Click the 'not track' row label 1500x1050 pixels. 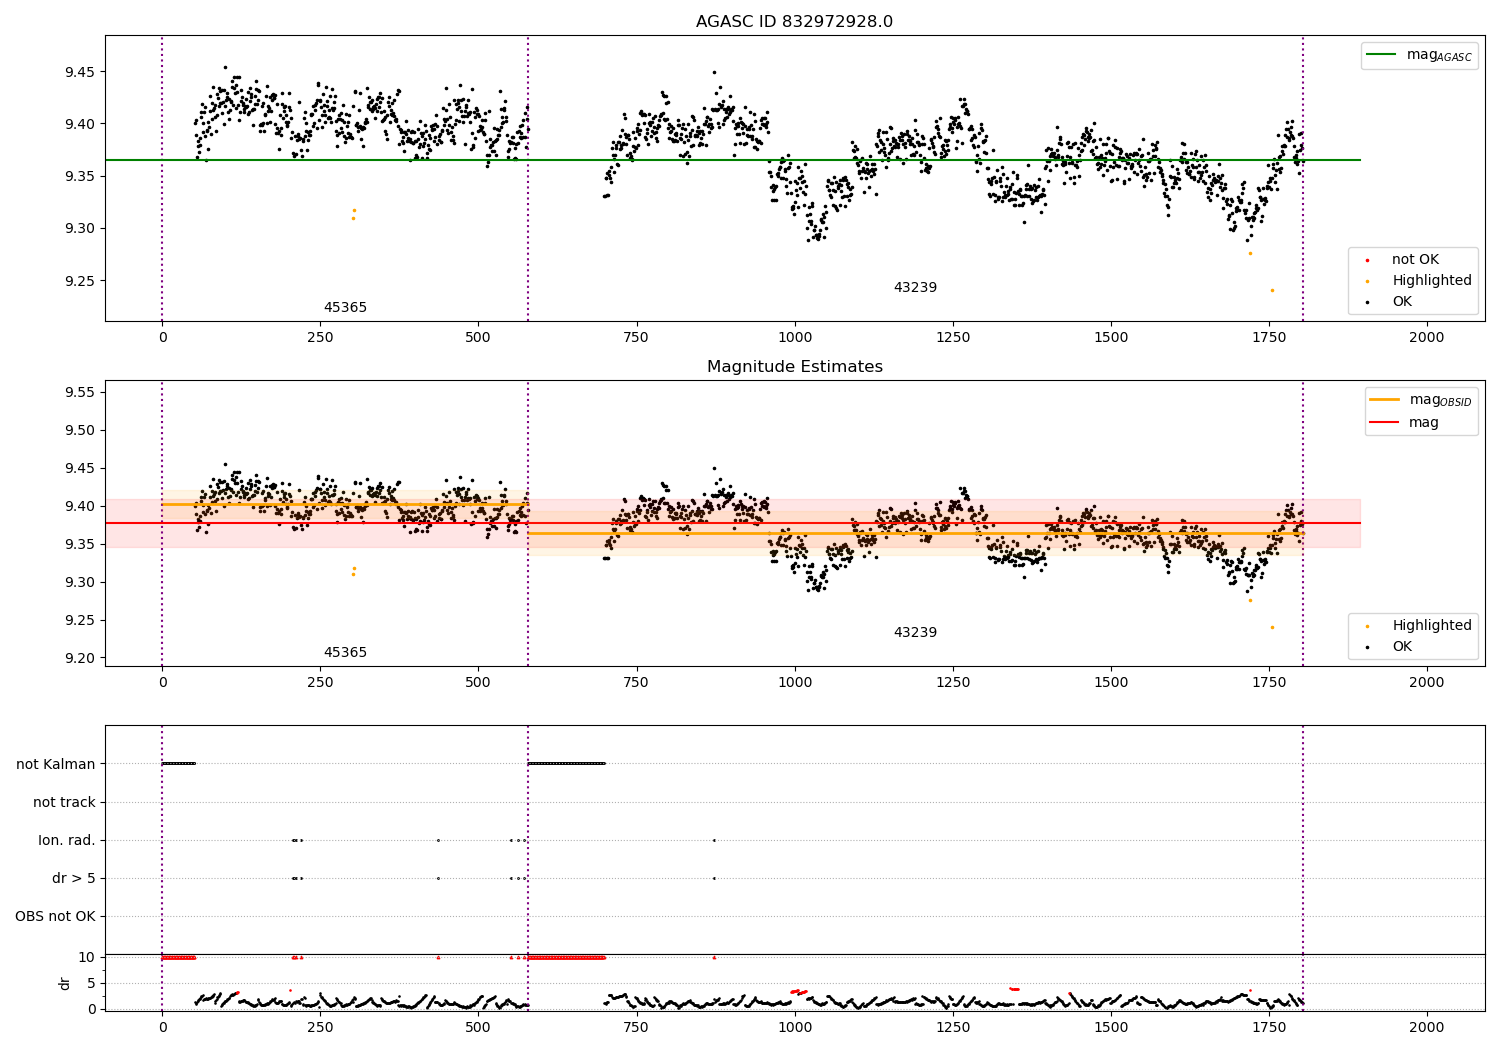click(x=64, y=802)
